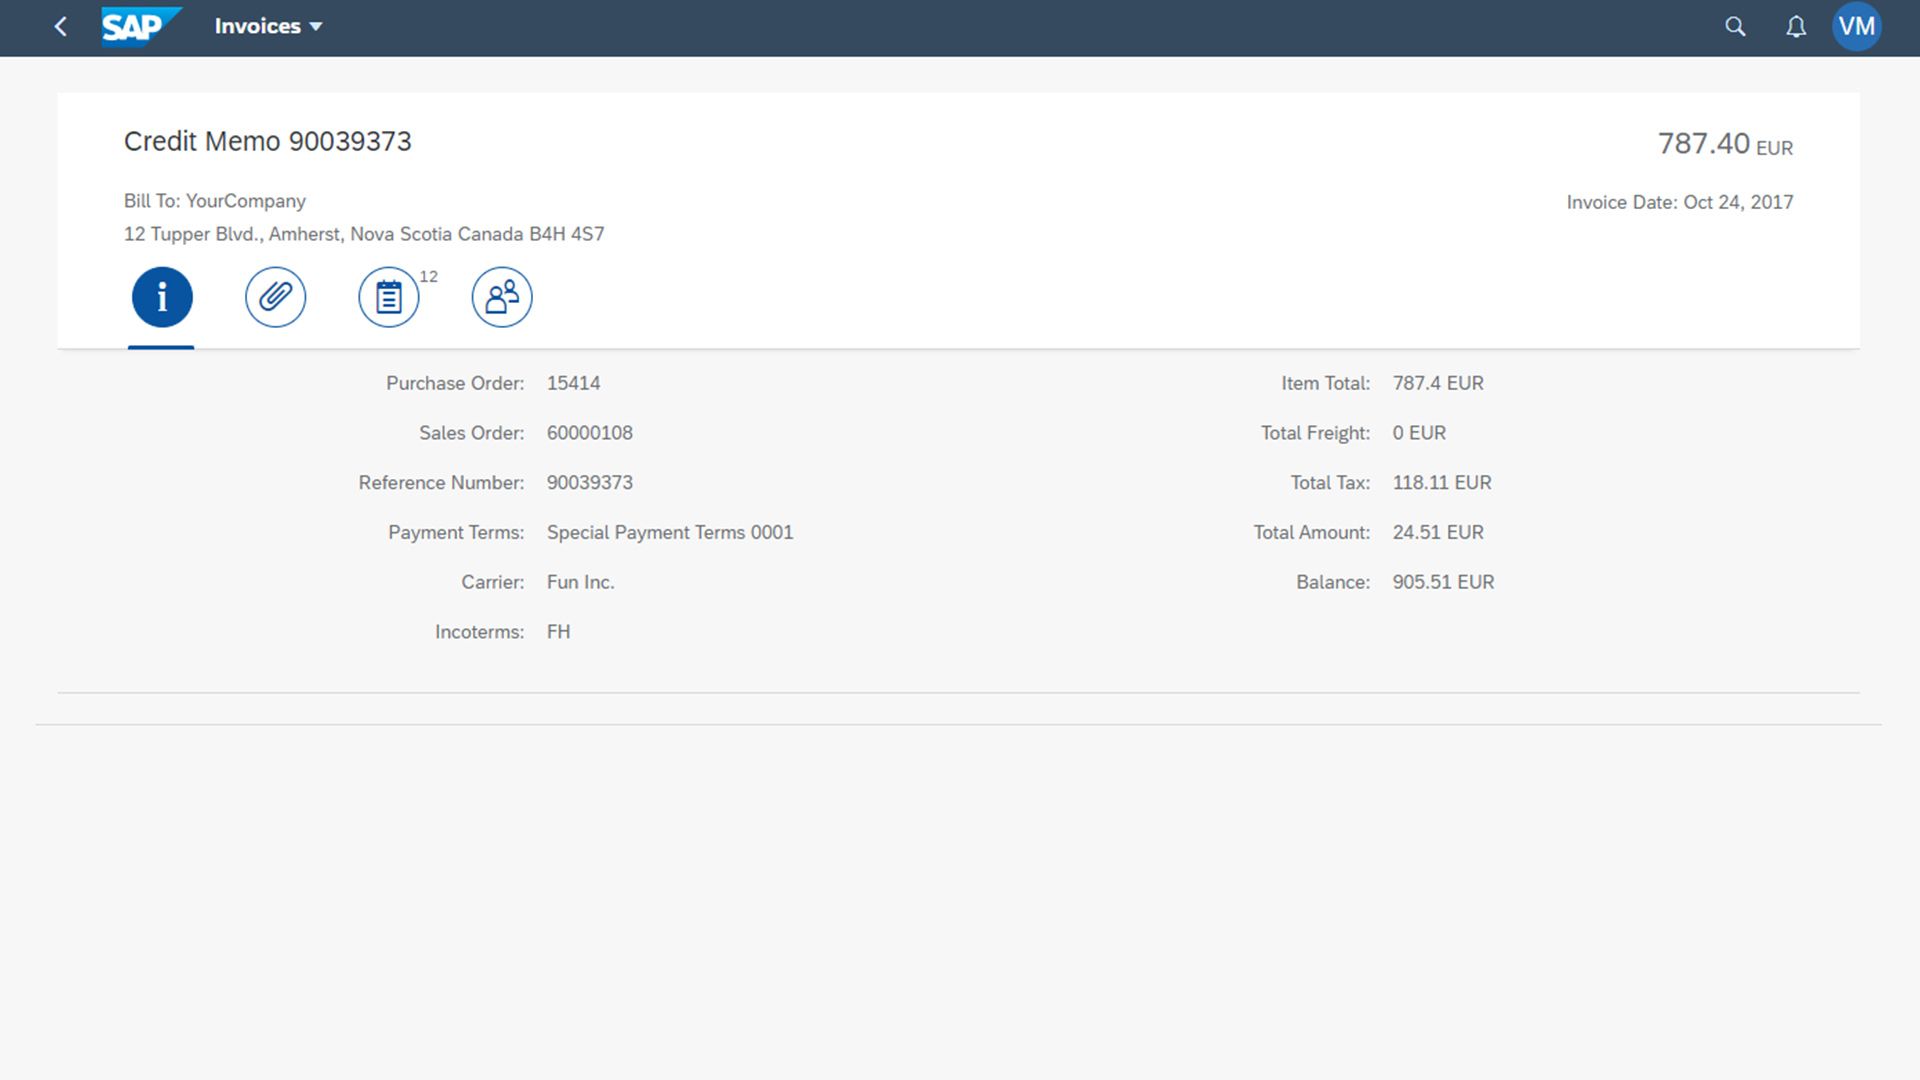Click Reference Number 90039373 value
Screen dimensions: 1920x1080
point(589,483)
